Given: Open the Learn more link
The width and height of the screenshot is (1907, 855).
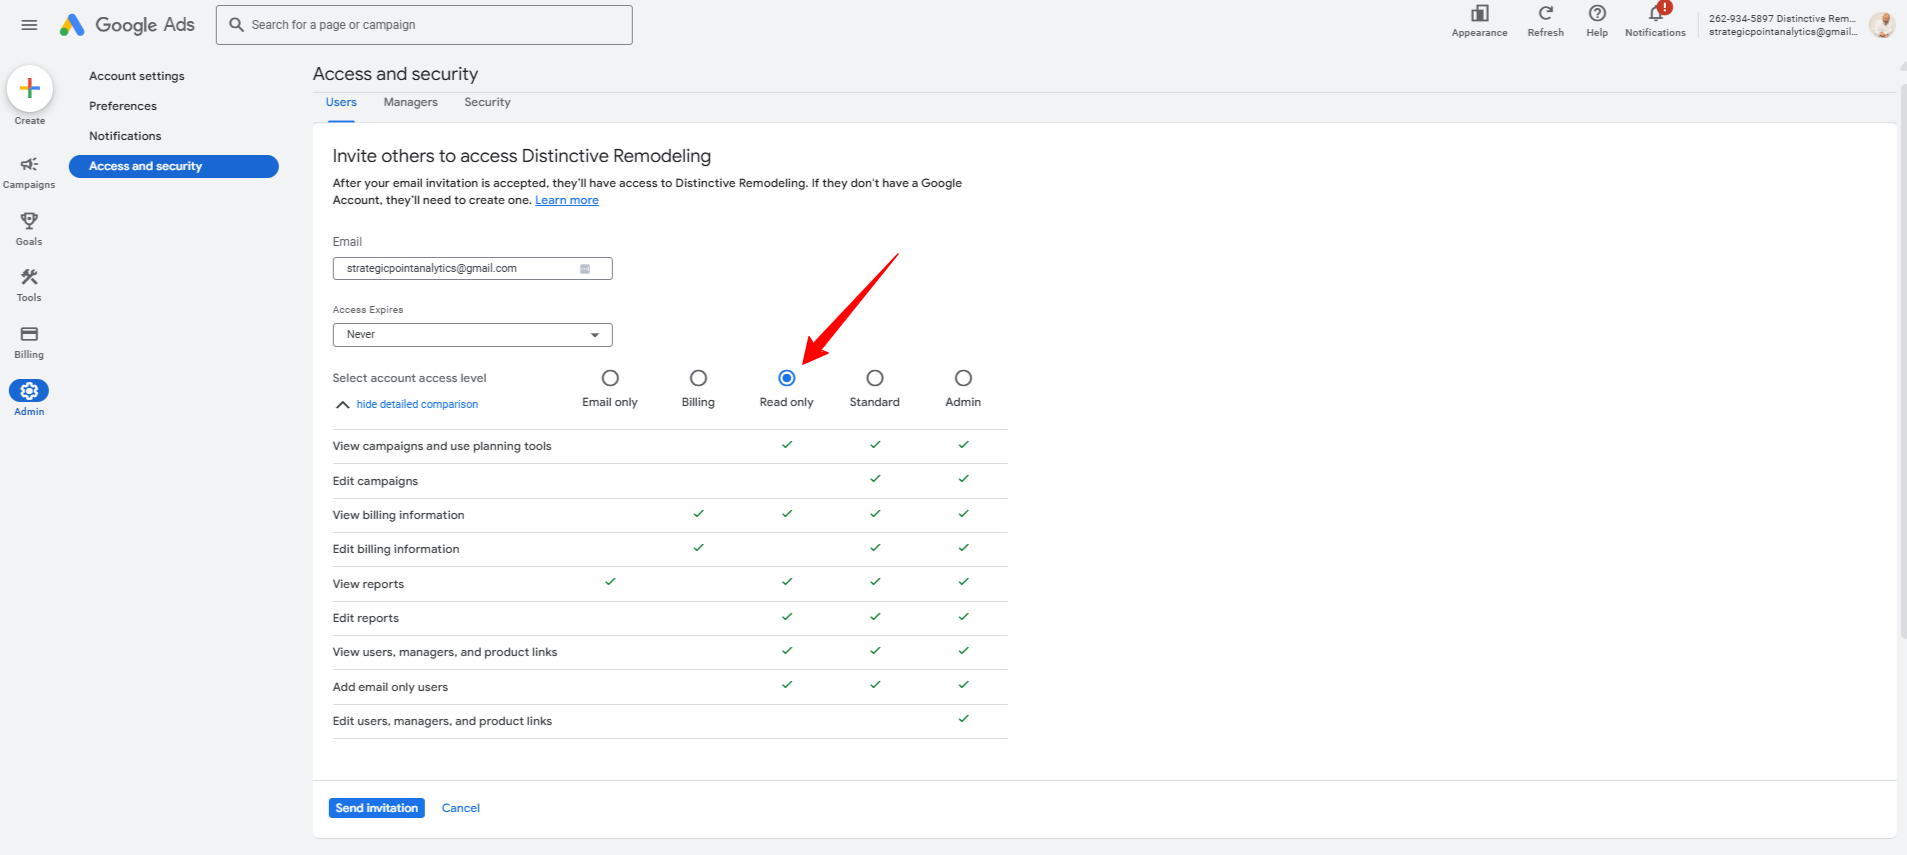Looking at the screenshot, I should point(567,200).
